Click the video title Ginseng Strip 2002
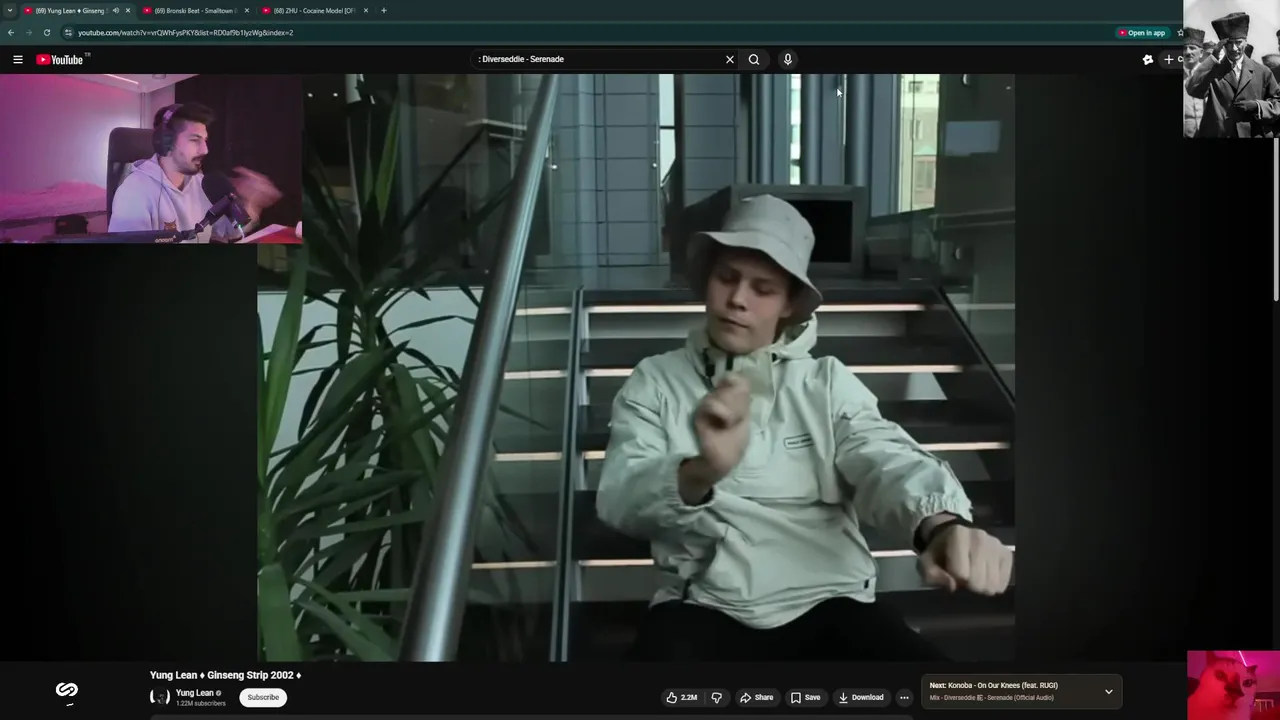Viewport: 1280px width, 720px height. (x=225, y=676)
